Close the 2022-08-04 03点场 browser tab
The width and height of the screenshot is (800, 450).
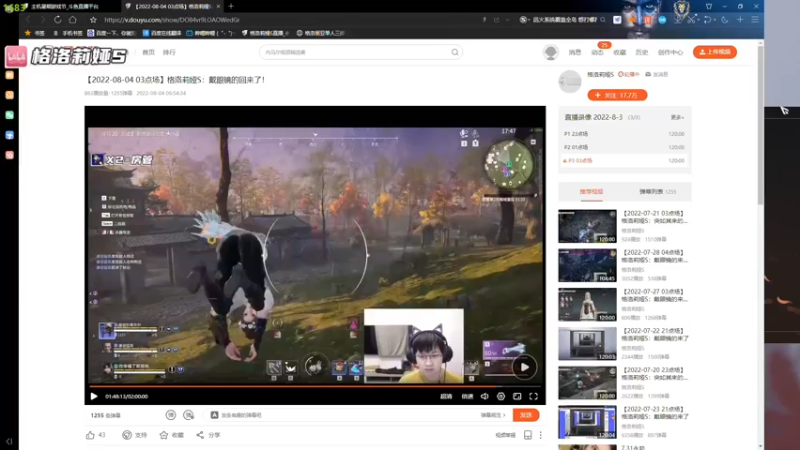pos(218,6)
